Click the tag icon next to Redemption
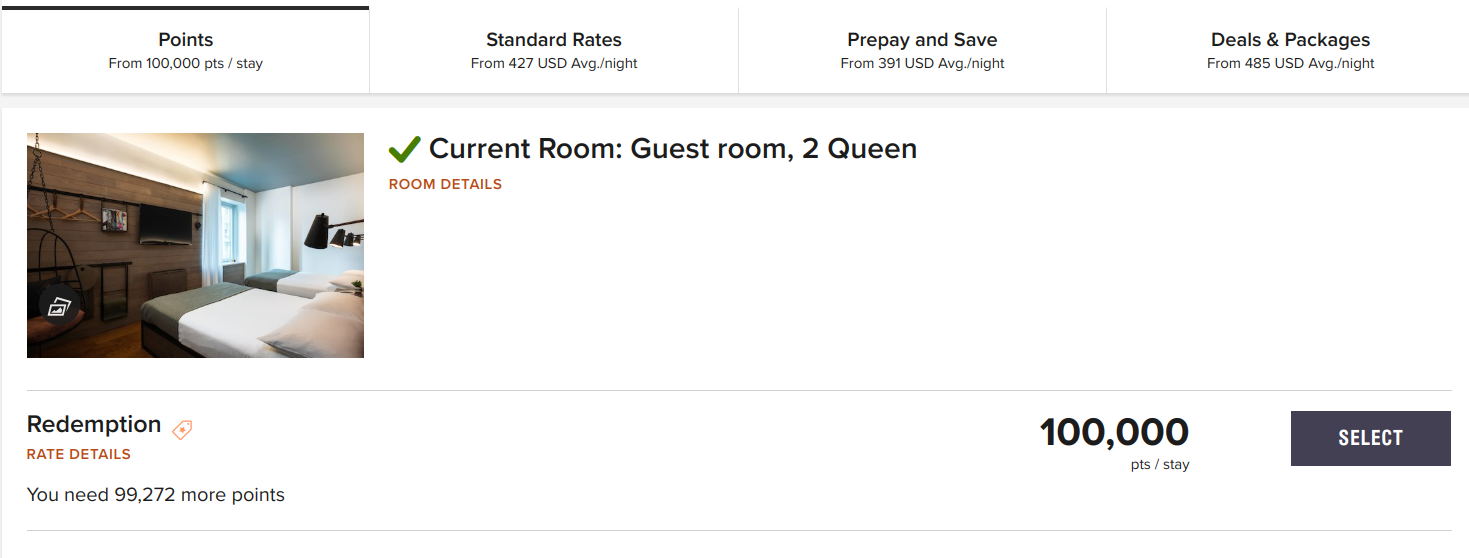Viewport: 1469px width, 558px height. (x=182, y=429)
